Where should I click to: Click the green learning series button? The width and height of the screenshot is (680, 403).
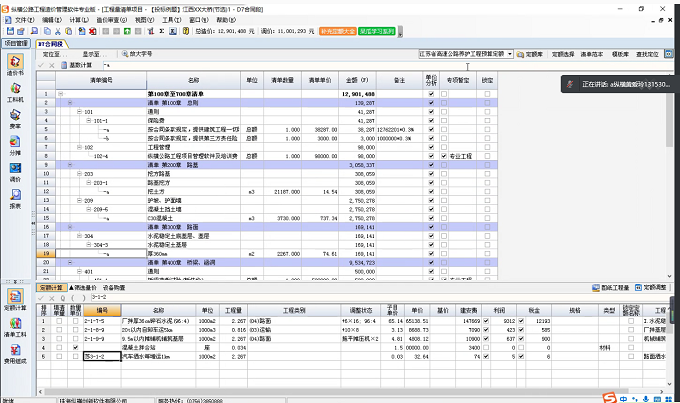tap(377, 31)
